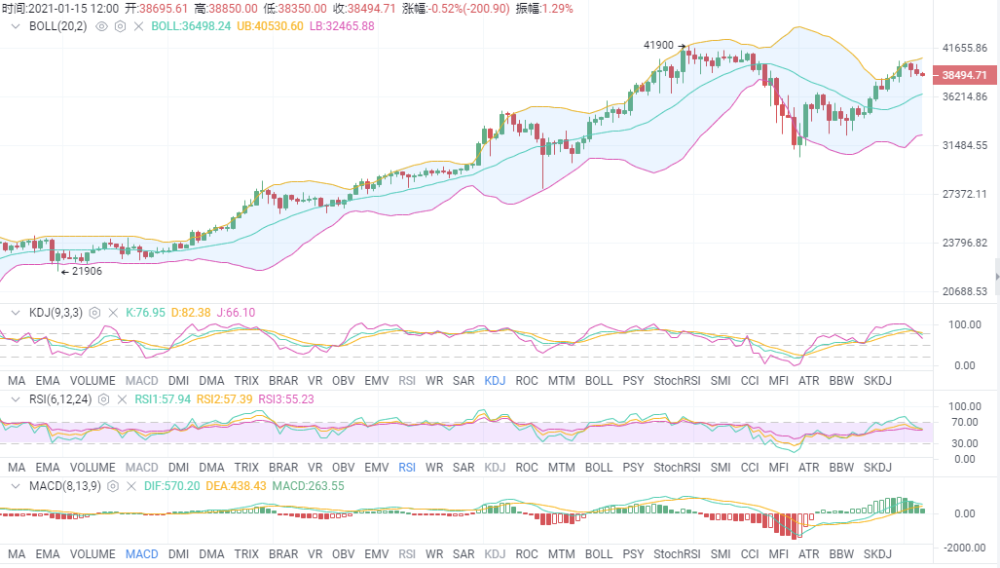Select highlighted RSI tab under the RSI chart

[407, 467]
